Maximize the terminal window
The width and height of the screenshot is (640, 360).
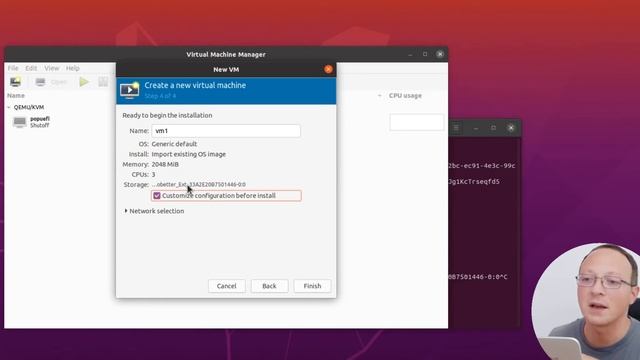click(493, 128)
